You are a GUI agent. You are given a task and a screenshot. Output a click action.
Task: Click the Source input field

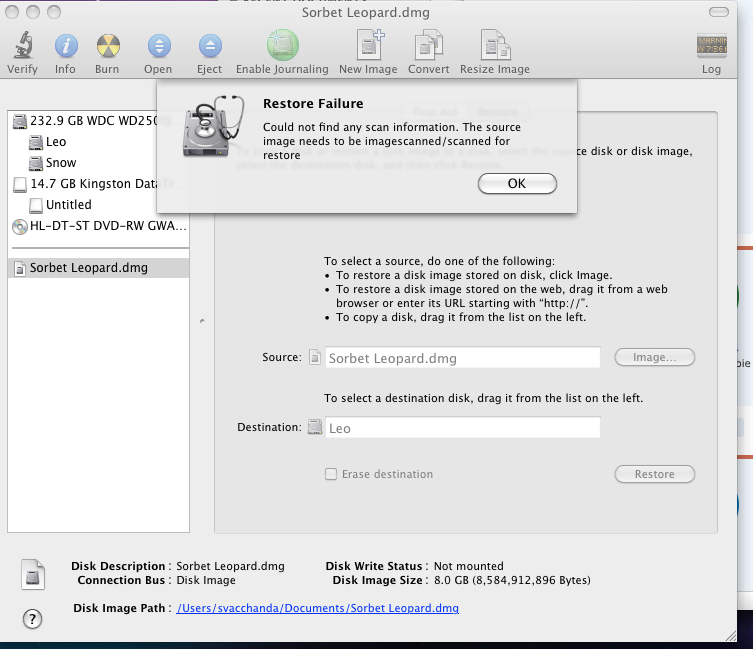pyautogui.click(x=462, y=357)
